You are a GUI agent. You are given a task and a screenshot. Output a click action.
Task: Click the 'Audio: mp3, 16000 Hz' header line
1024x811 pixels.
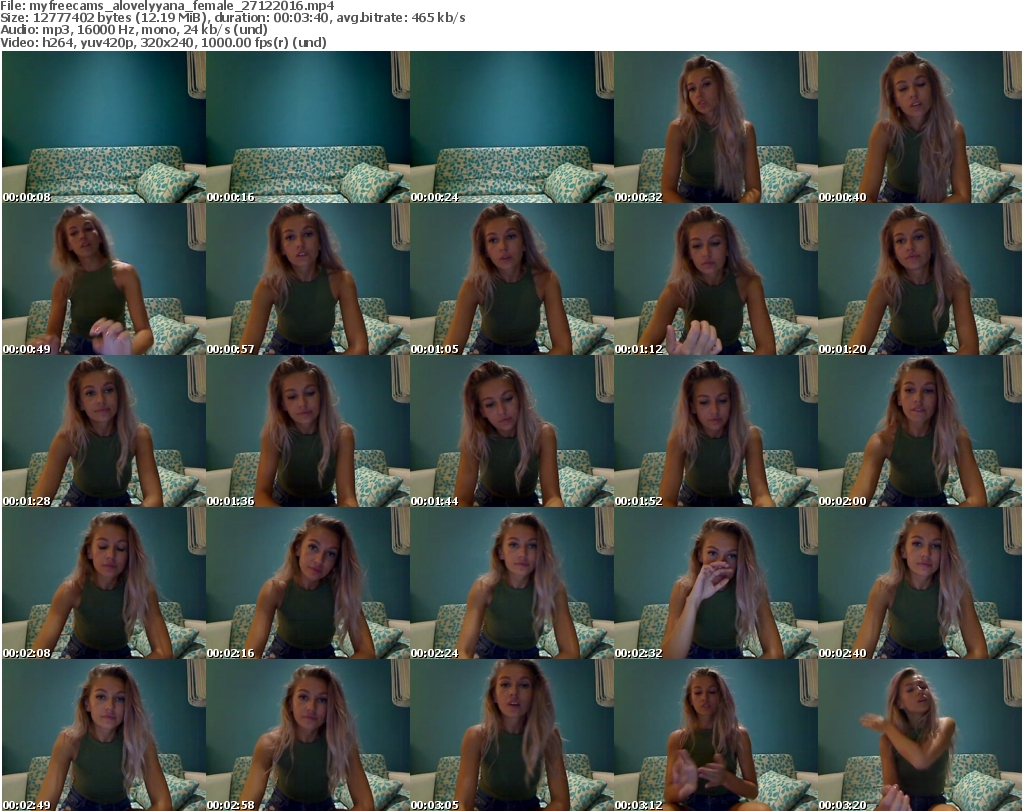pyautogui.click(x=134, y=30)
